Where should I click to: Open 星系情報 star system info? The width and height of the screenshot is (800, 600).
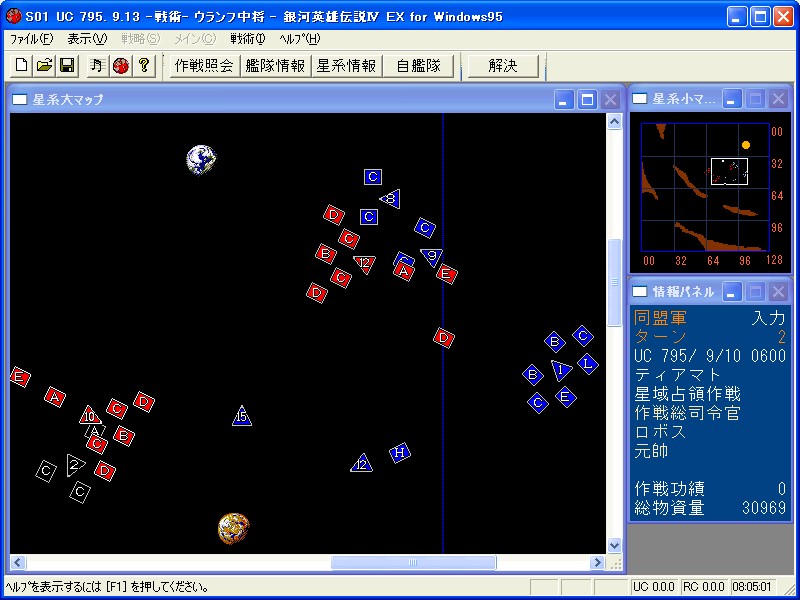point(346,66)
